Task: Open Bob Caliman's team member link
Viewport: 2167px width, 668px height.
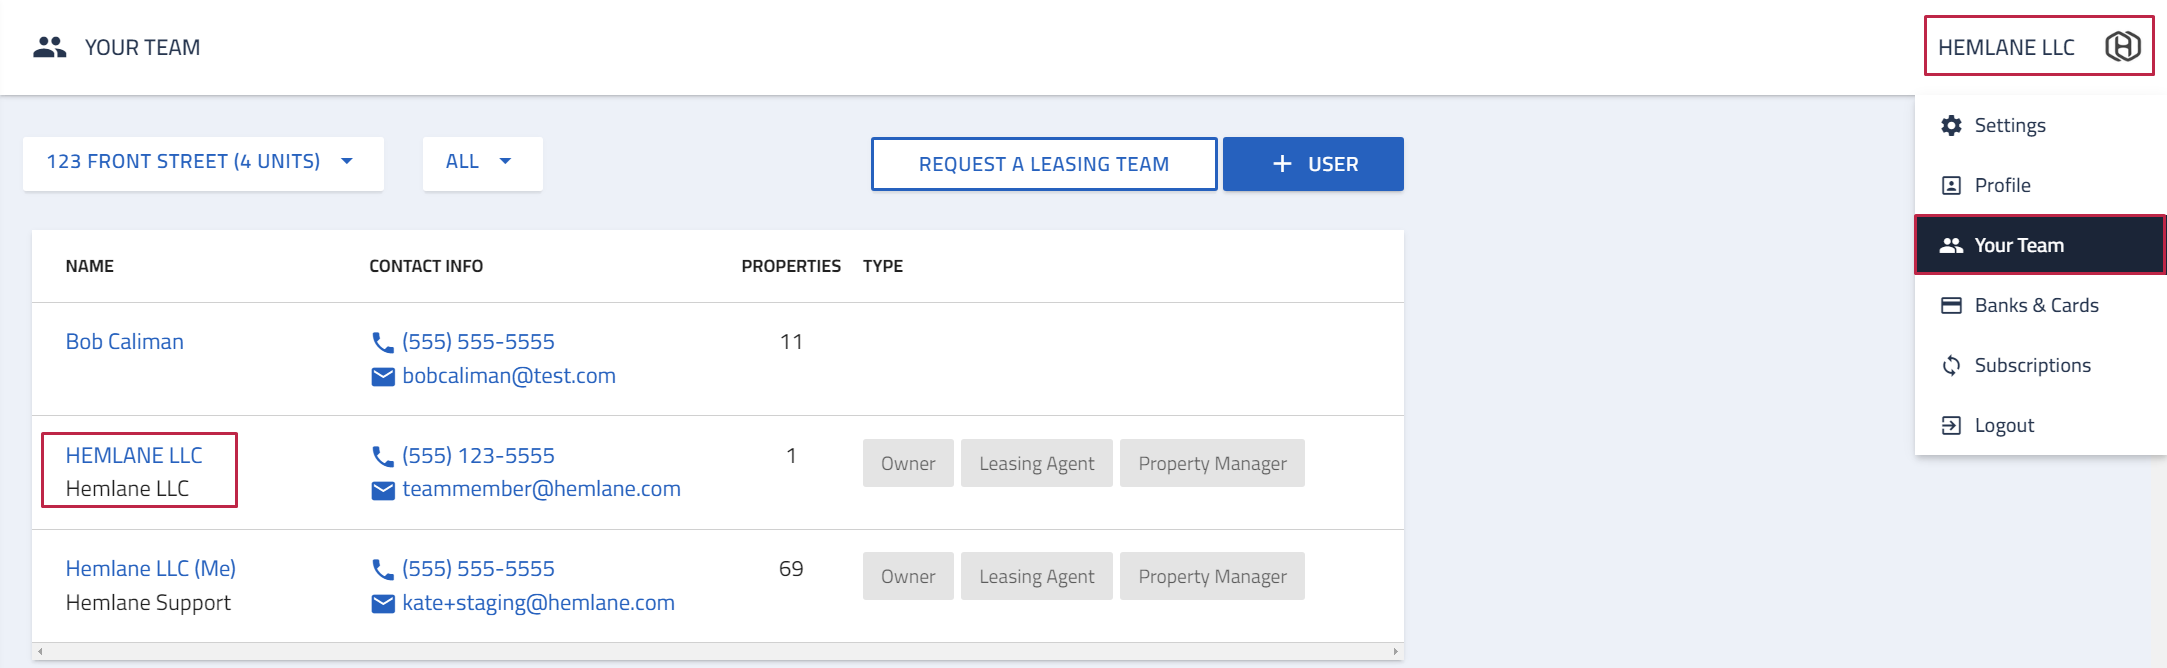Action: pos(125,342)
